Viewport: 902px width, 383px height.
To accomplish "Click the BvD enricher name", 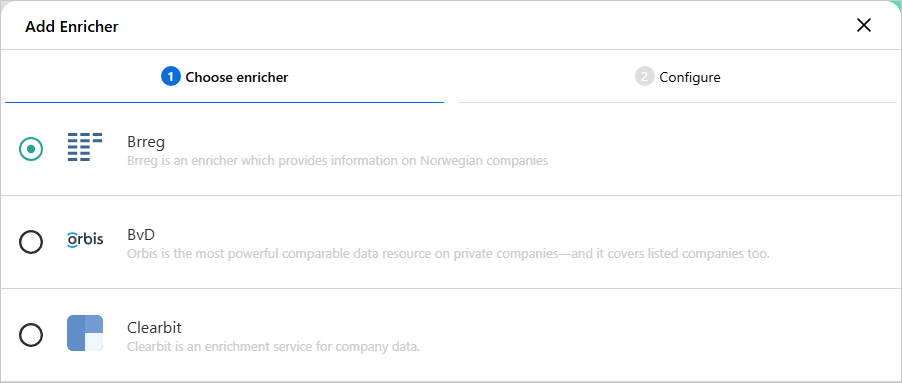I will [141, 235].
